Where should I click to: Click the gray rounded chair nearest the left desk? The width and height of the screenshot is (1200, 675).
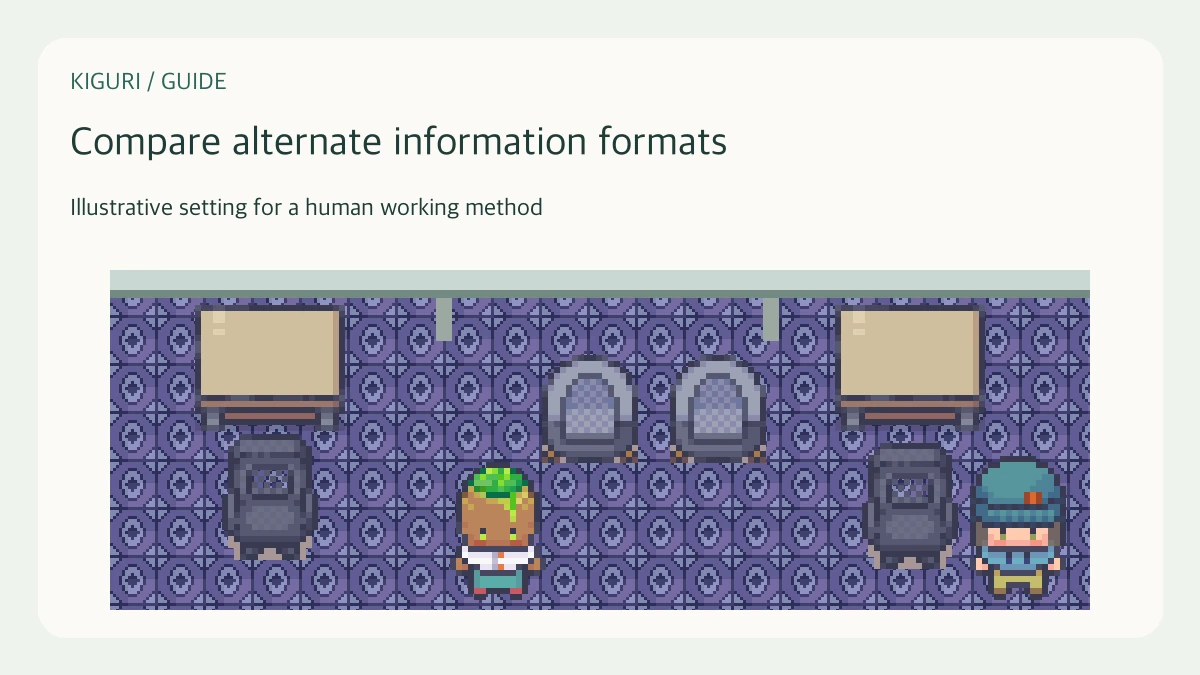click(591, 410)
